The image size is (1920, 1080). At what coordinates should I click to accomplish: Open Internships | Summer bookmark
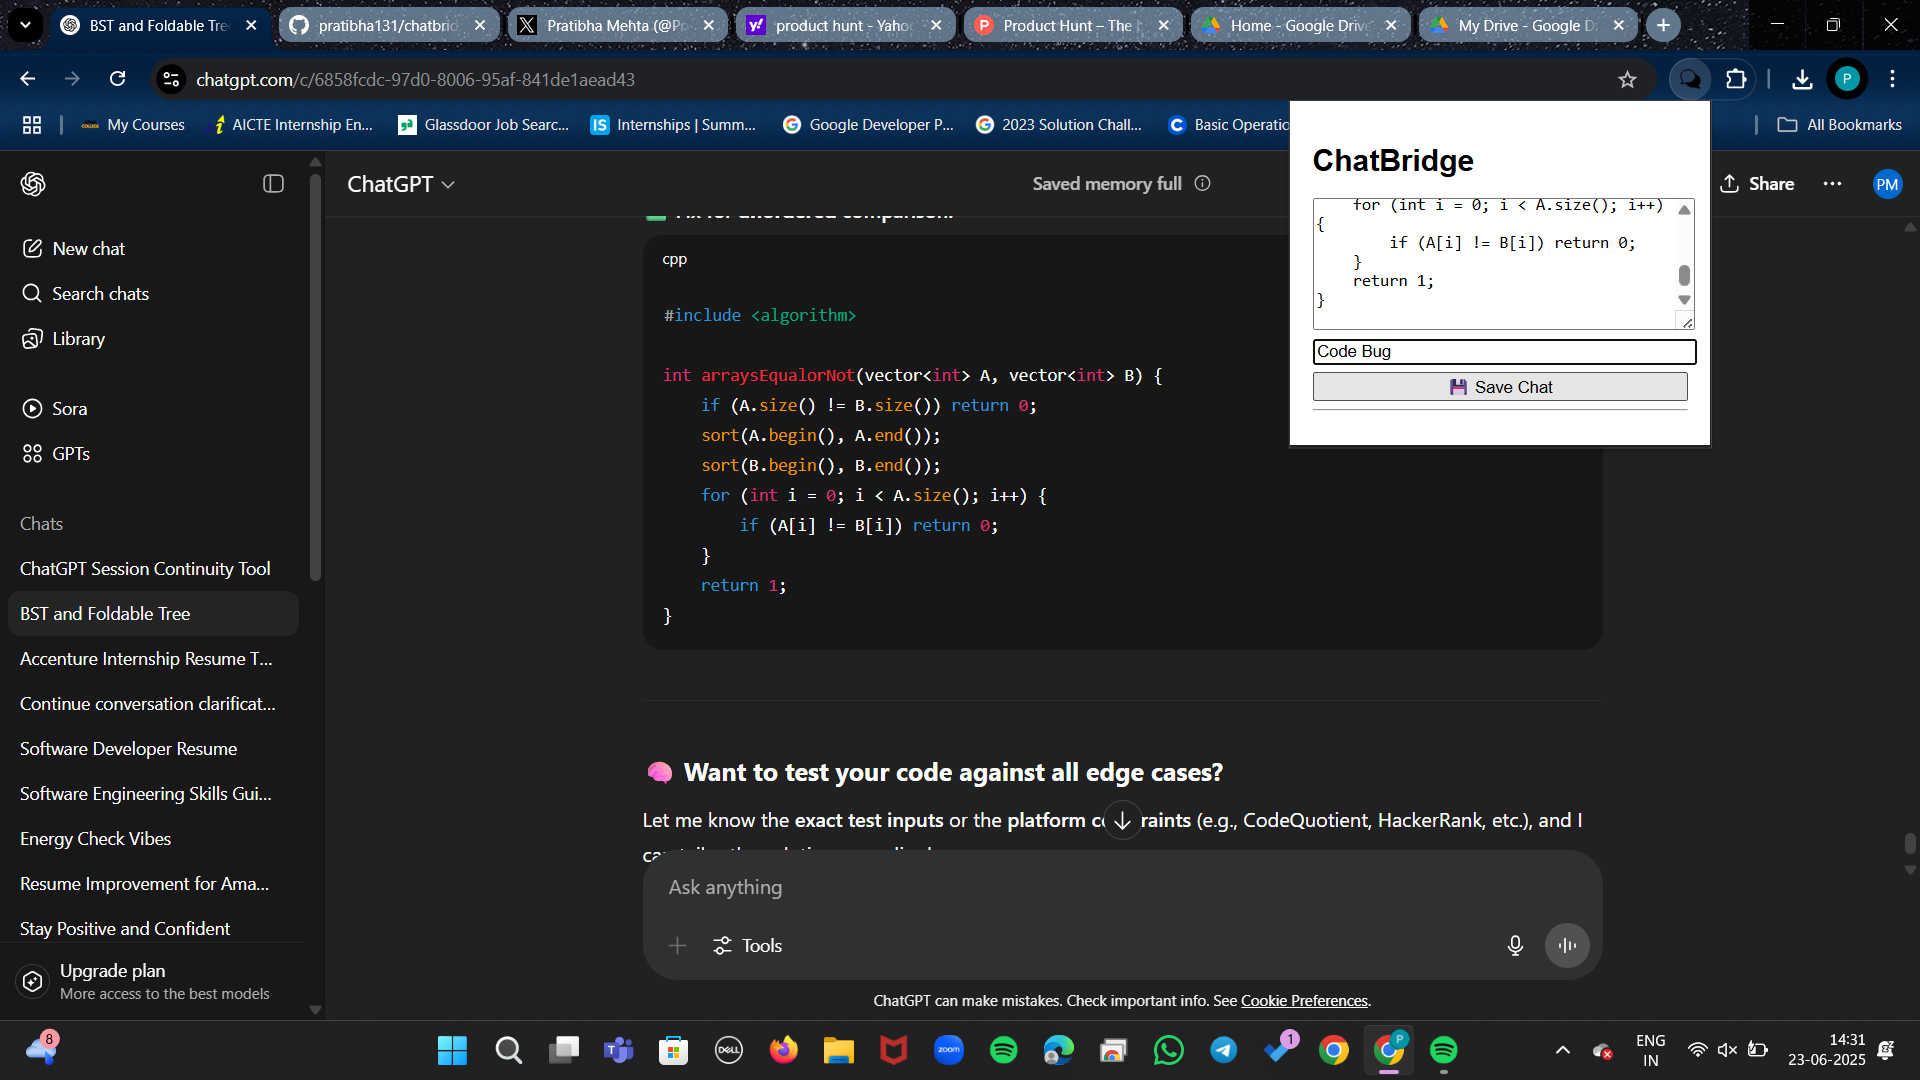(x=674, y=125)
